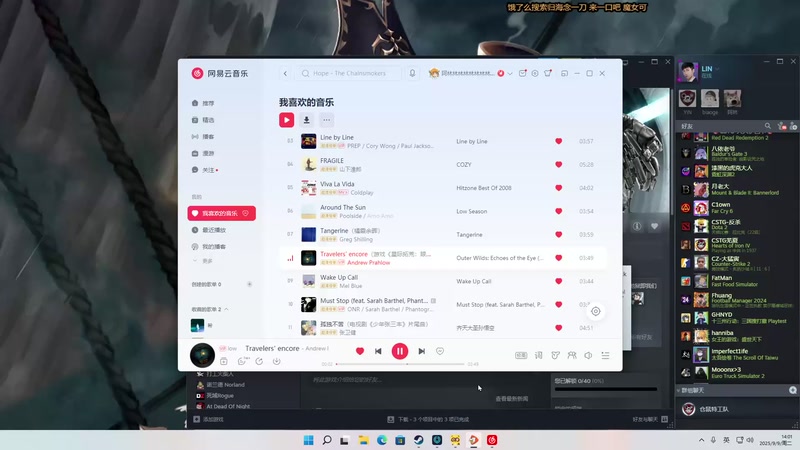Share the currently playing song
Viewport: 800px width, 450px height.
(x=259, y=361)
